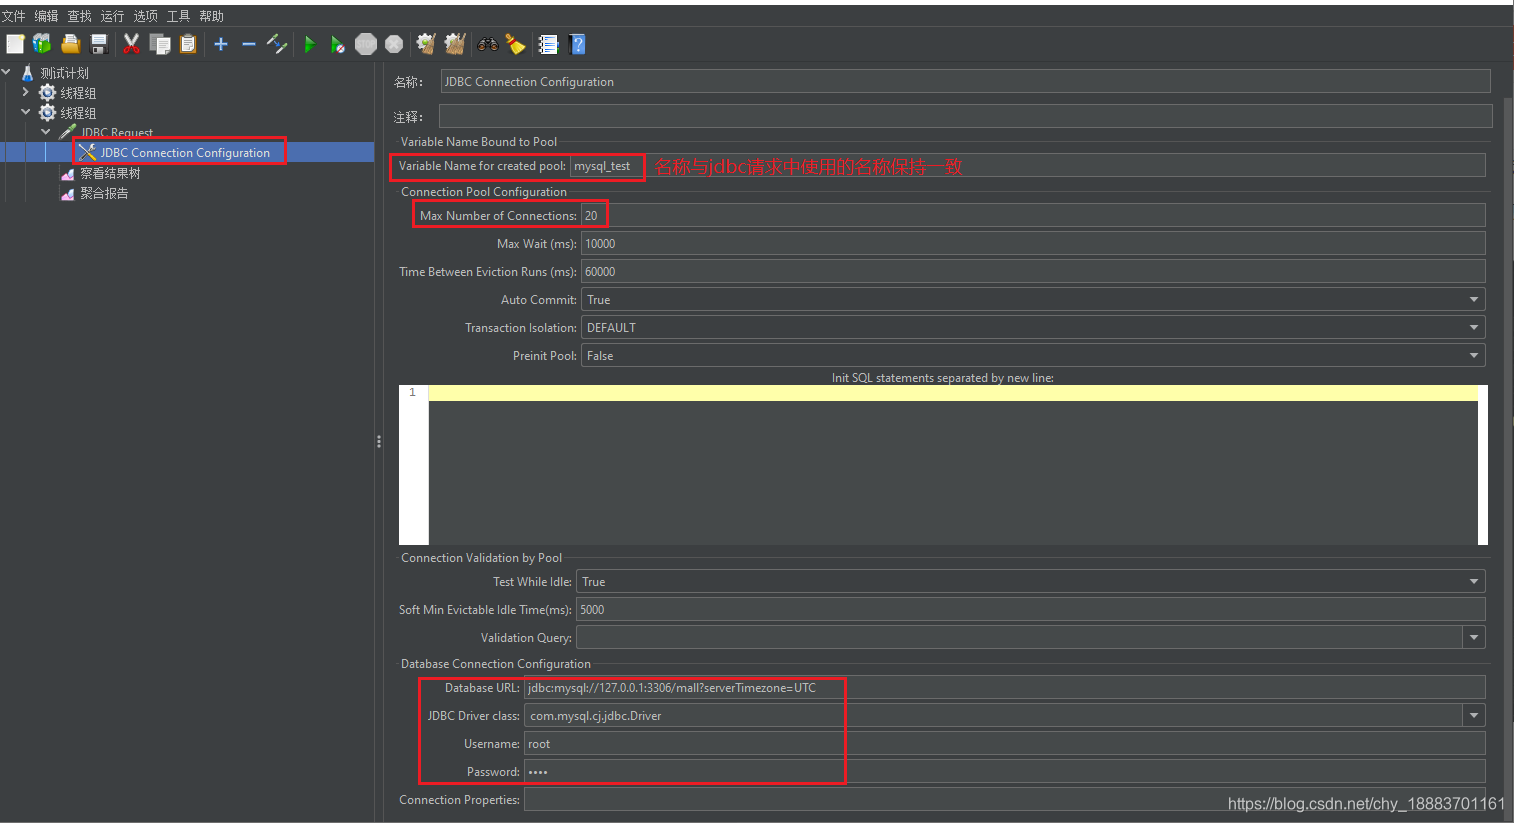The image size is (1514, 823).
Task: Reset search with the yellow broom icon
Action: tap(516, 44)
